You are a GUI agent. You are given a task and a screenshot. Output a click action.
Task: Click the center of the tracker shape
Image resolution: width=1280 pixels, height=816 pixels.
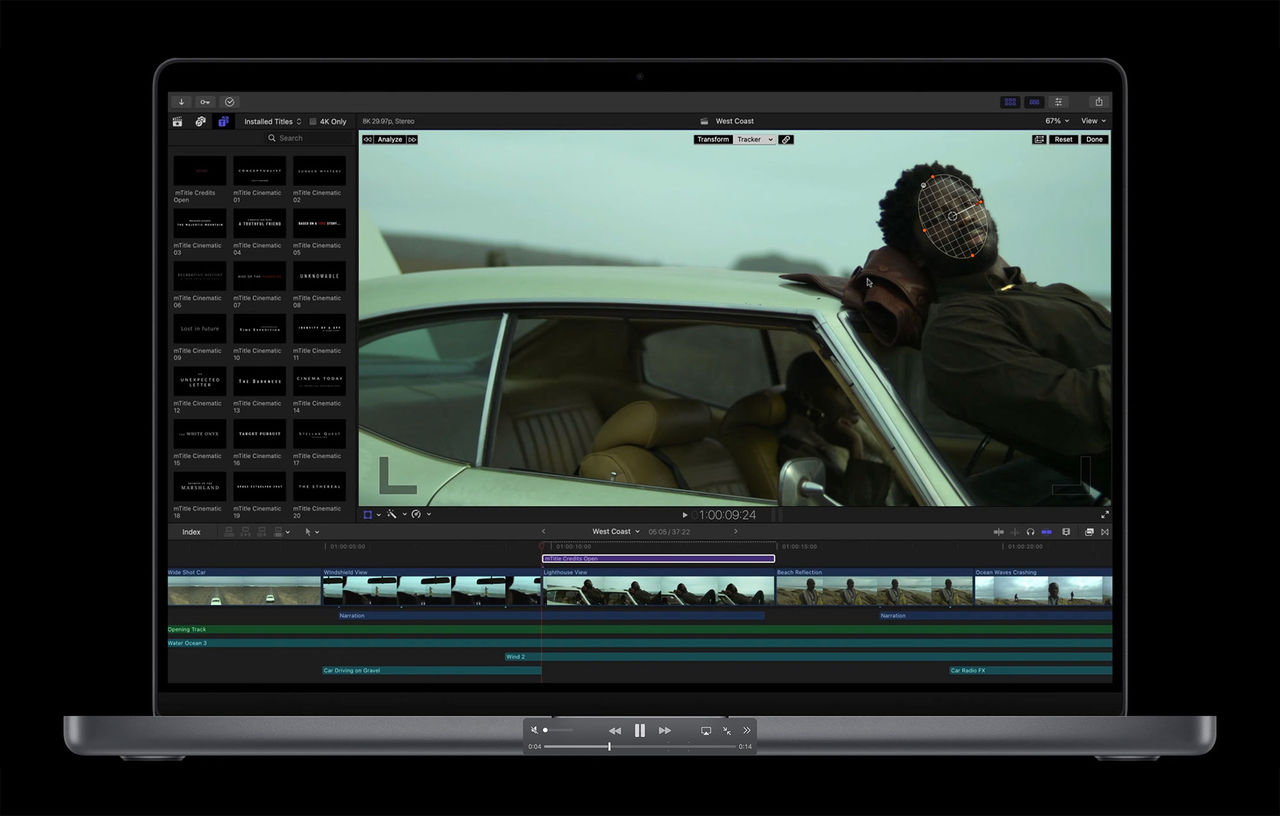coord(951,216)
